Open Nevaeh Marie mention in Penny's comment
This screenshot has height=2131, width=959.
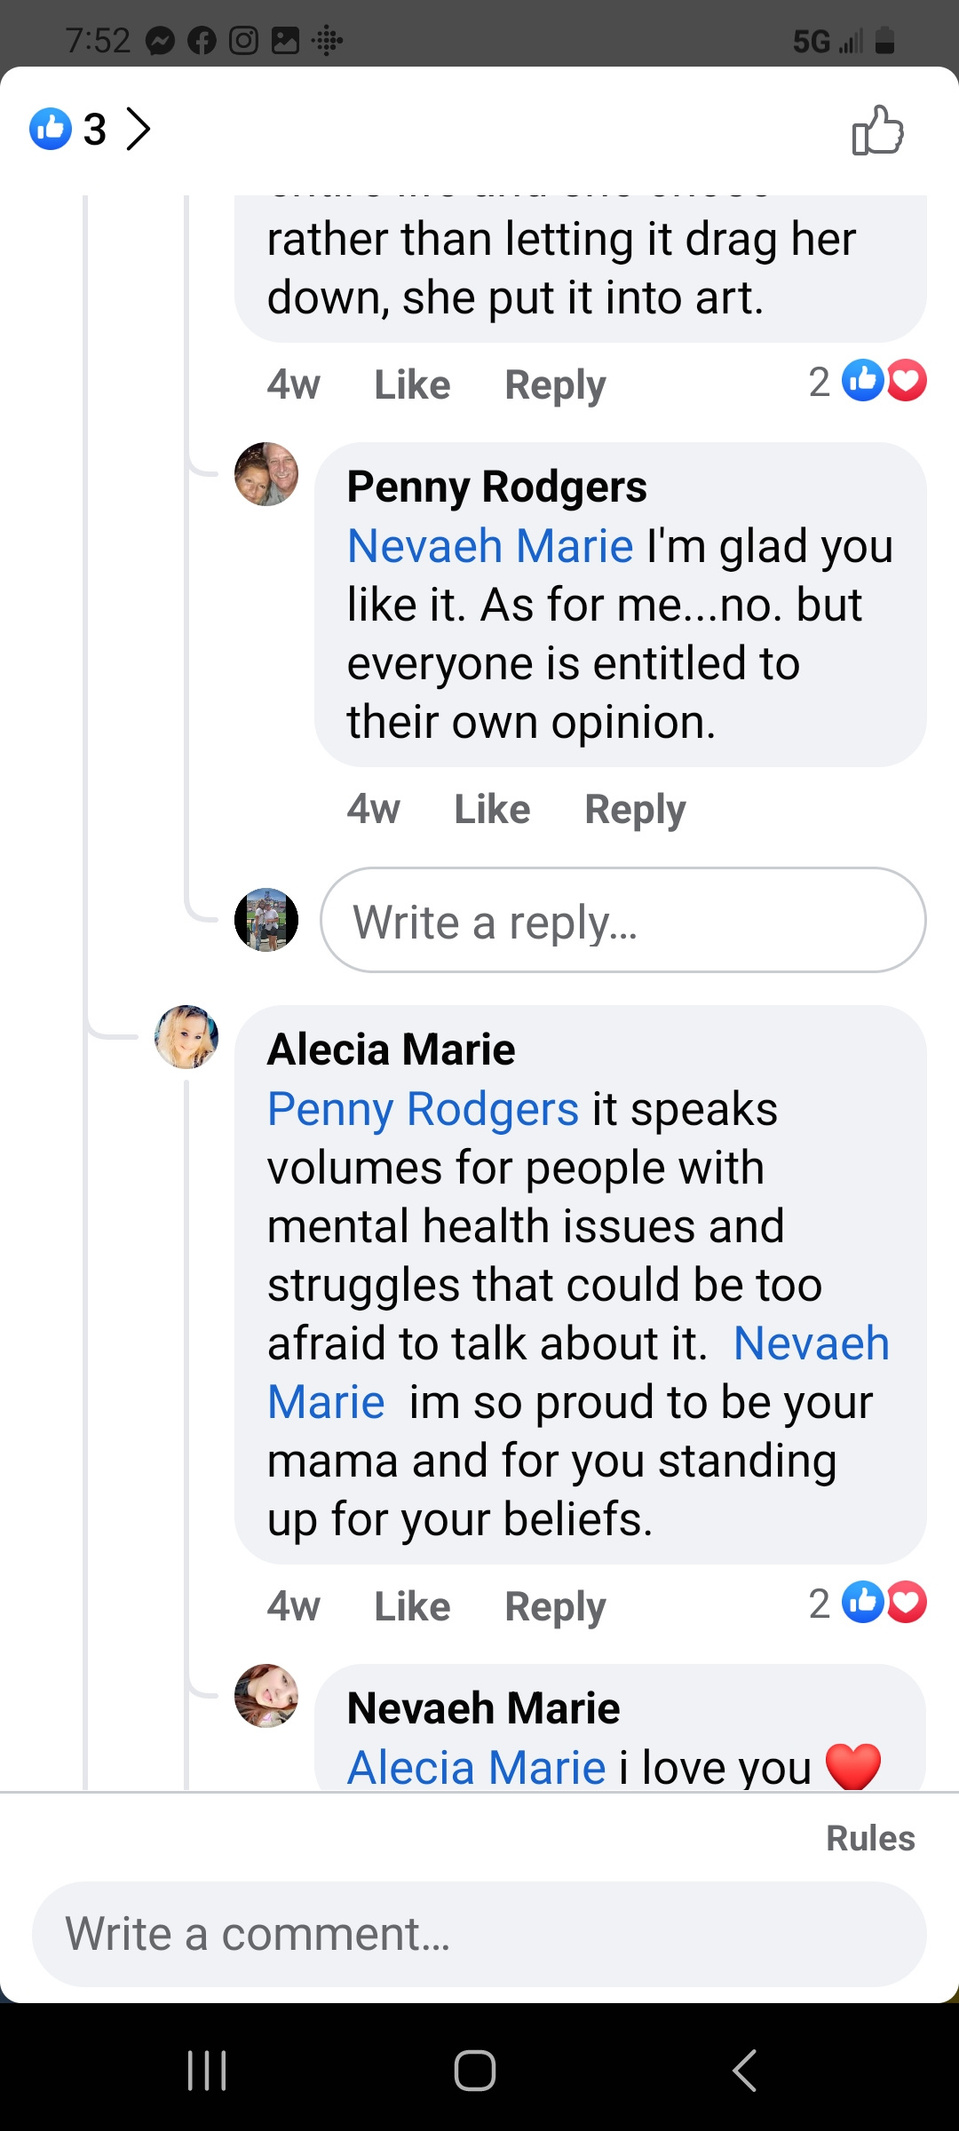click(x=490, y=546)
